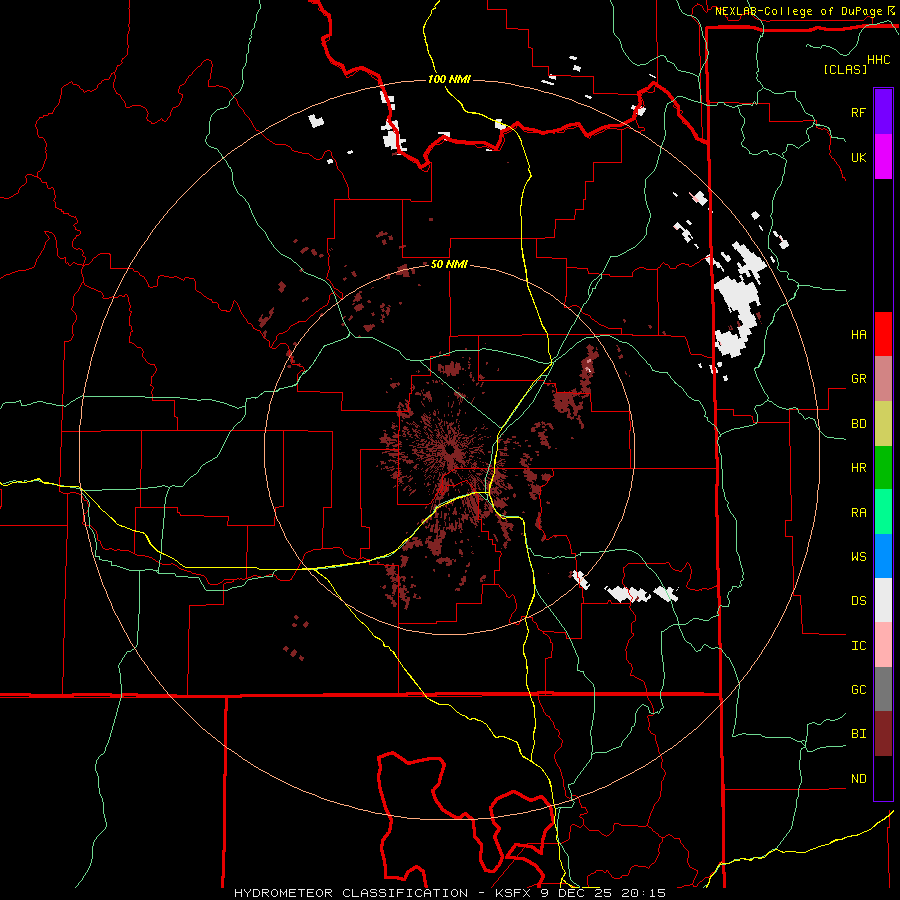The height and width of the screenshot is (900, 900).
Task: Select the HR legend label
Action: (858, 468)
